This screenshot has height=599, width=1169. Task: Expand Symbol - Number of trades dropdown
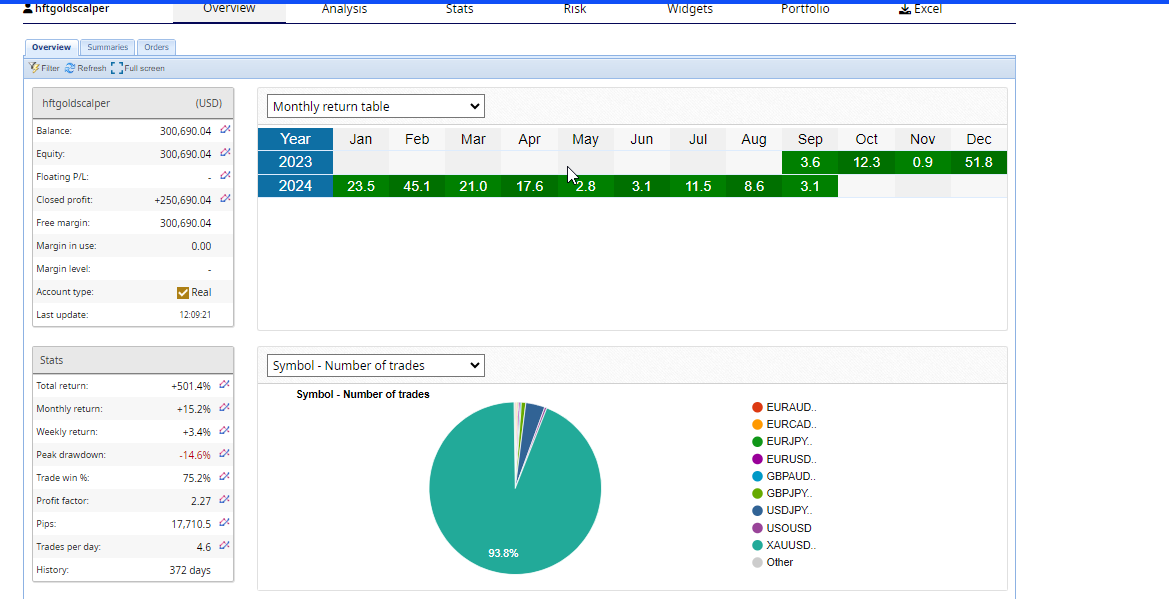[x=375, y=366]
